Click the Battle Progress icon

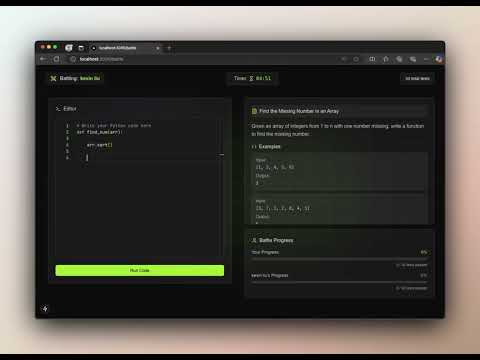[254, 240]
